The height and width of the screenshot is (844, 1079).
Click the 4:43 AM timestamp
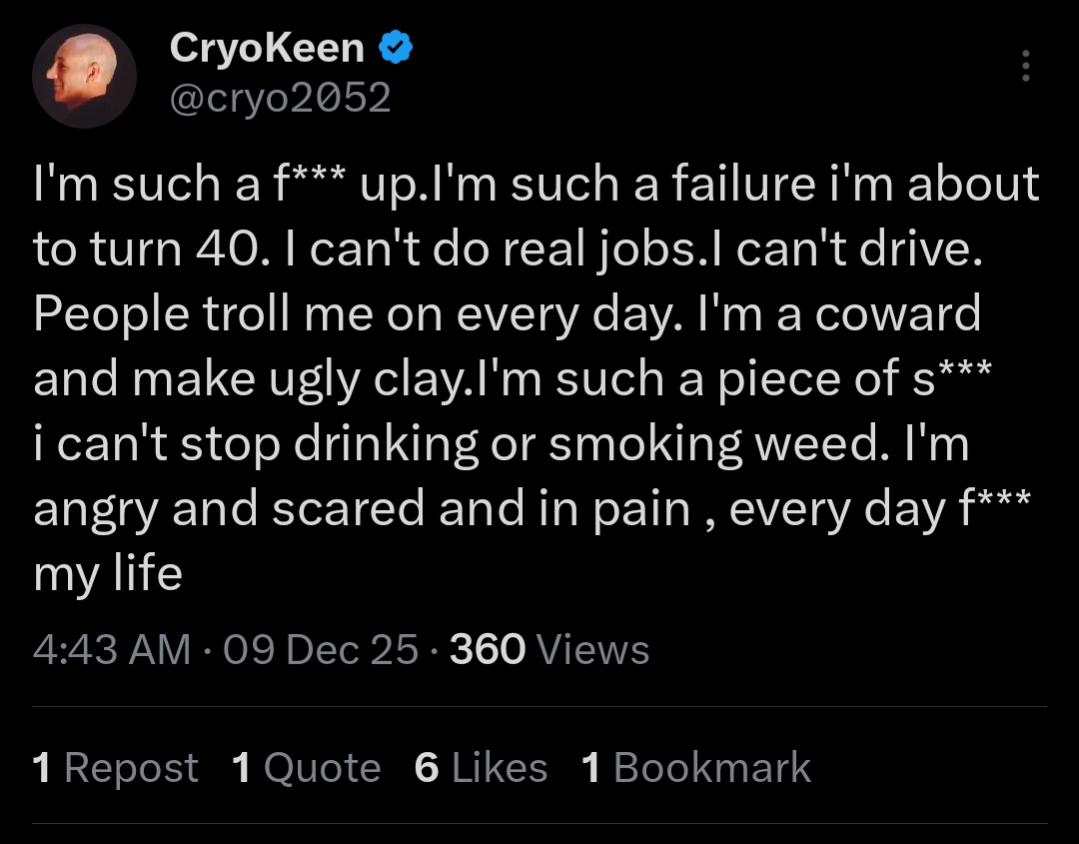point(111,649)
